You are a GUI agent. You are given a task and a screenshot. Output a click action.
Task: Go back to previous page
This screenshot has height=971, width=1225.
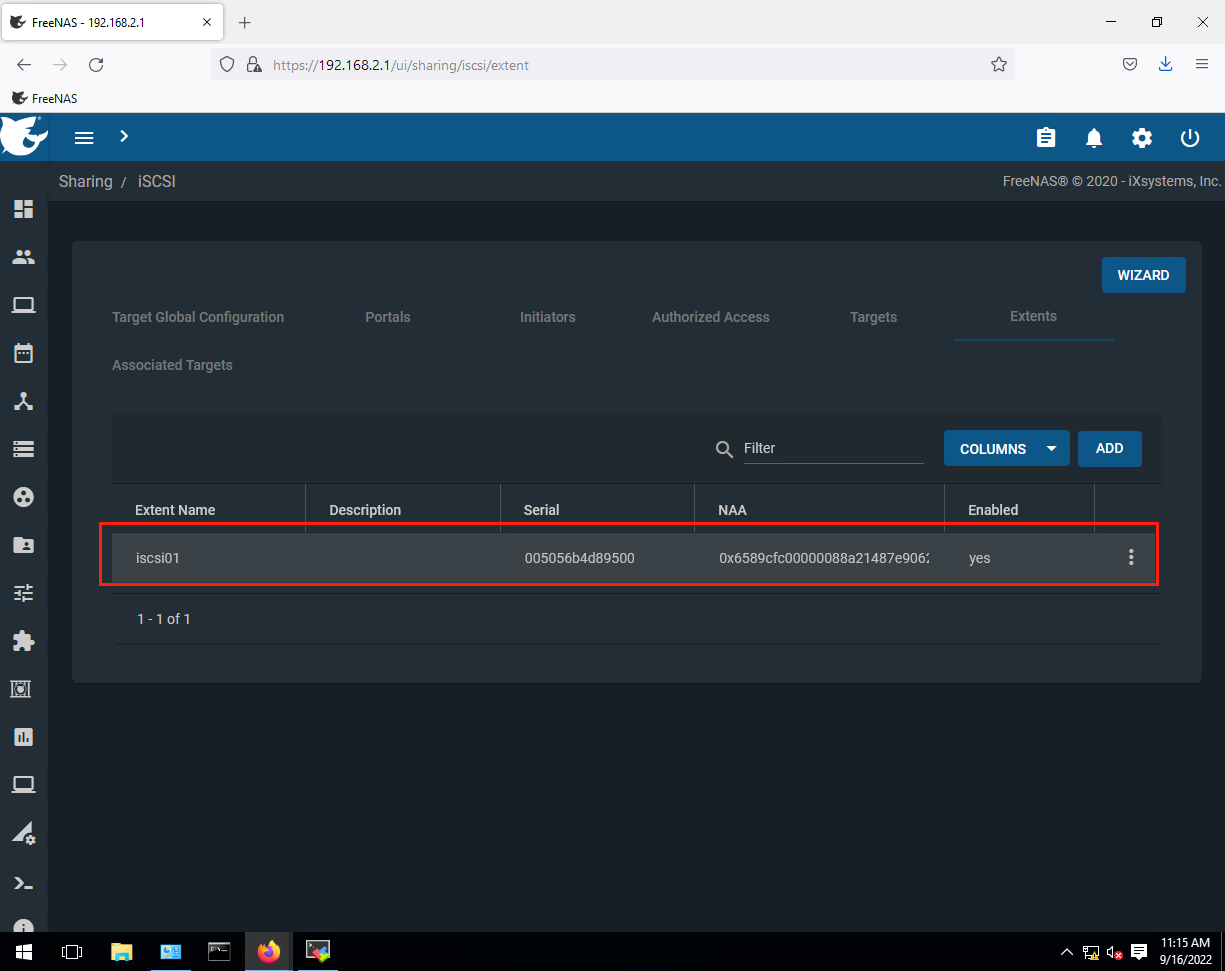pyautogui.click(x=24, y=65)
